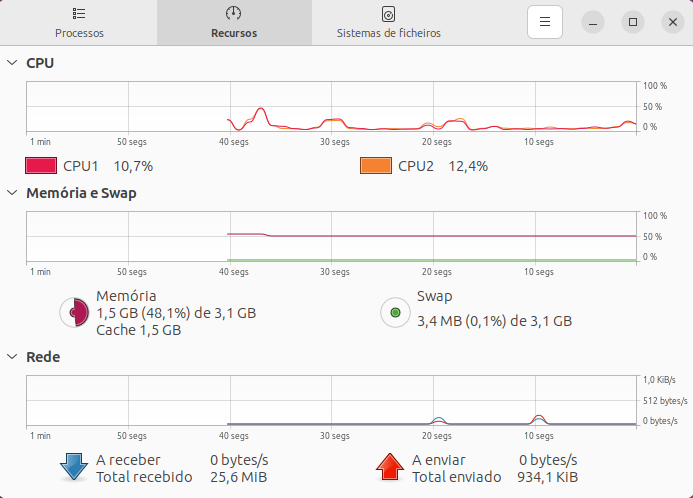
Task: Click the disk icon above Sistemas de ficheiros
Action: [x=388, y=14]
